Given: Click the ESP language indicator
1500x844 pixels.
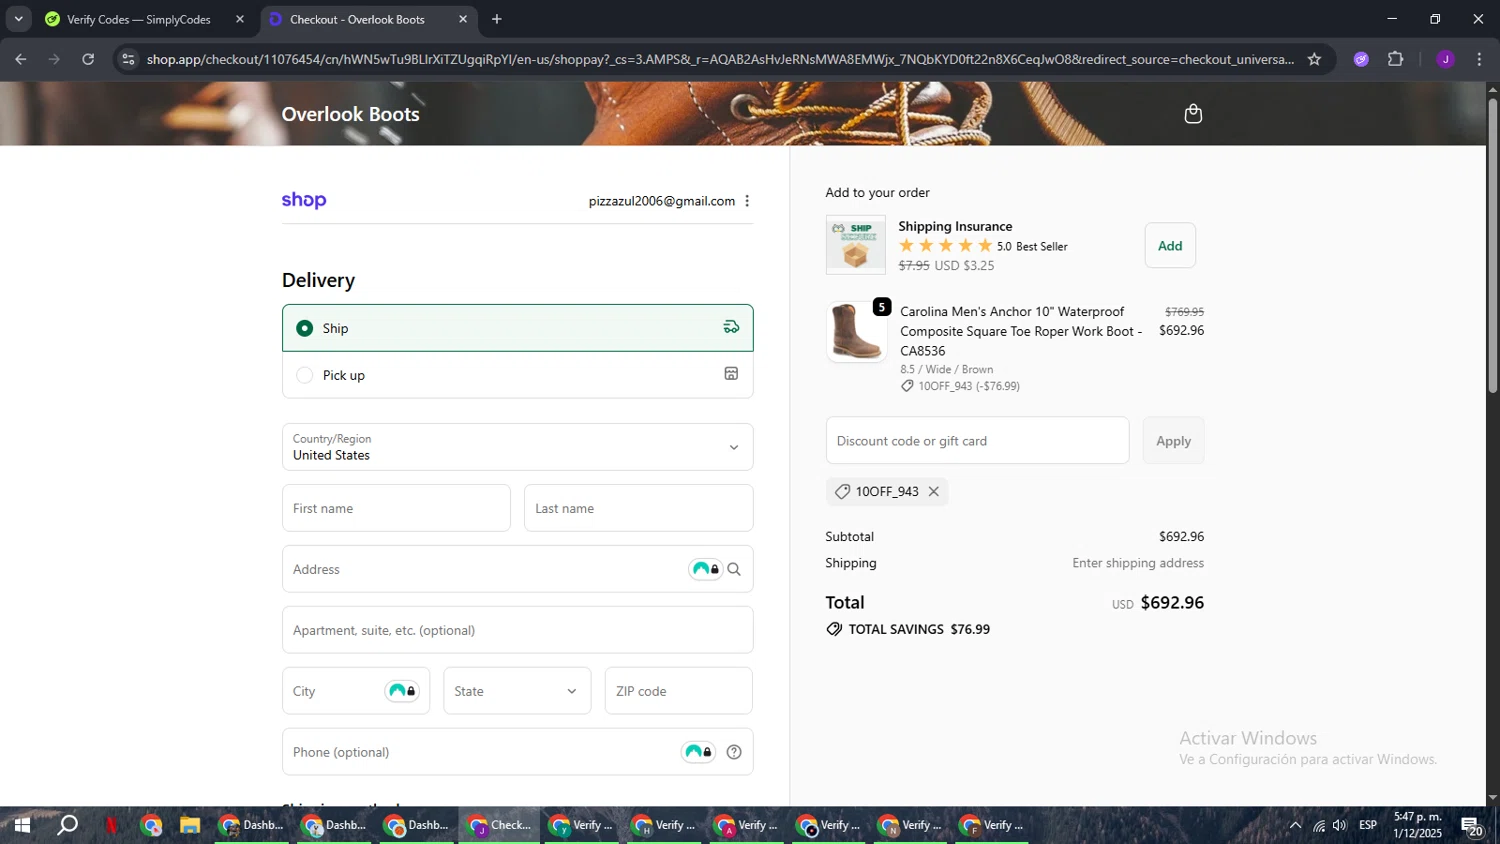Looking at the screenshot, I should pos(1368,826).
